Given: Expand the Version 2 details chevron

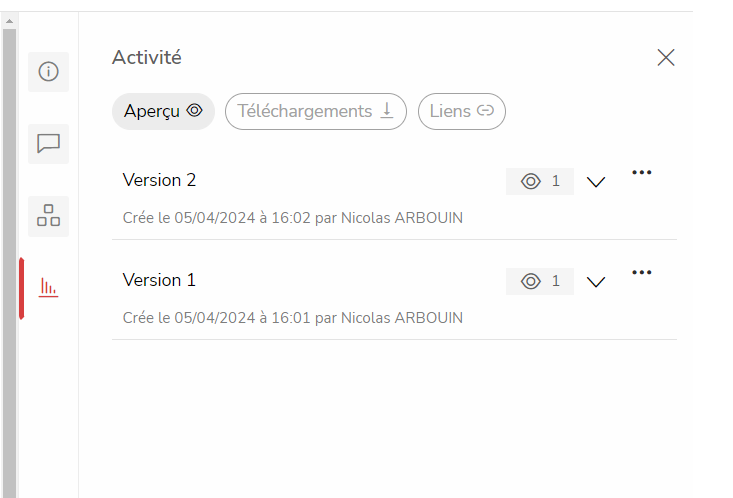Looking at the screenshot, I should pyautogui.click(x=596, y=182).
